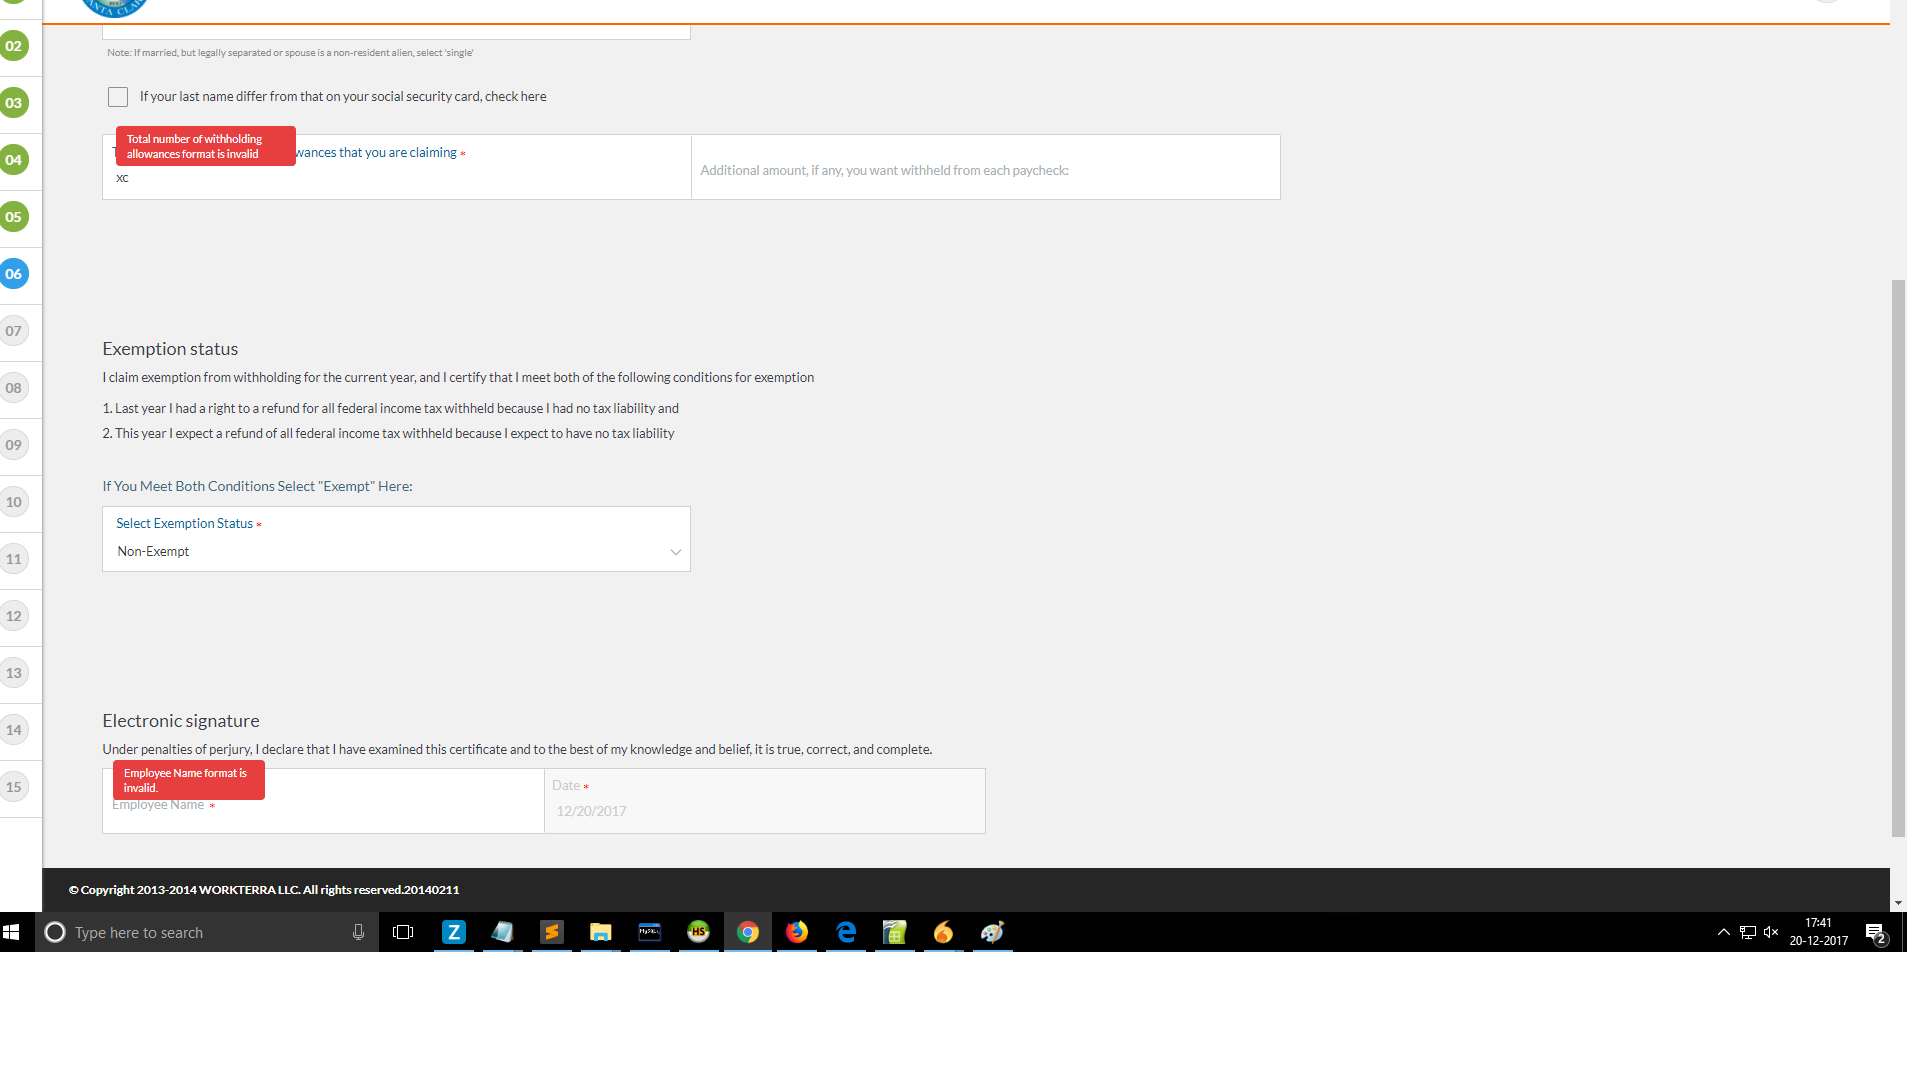1920x1080 pixels.
Task: Show hidden system tray icons
Action: tap(1723, 932)
